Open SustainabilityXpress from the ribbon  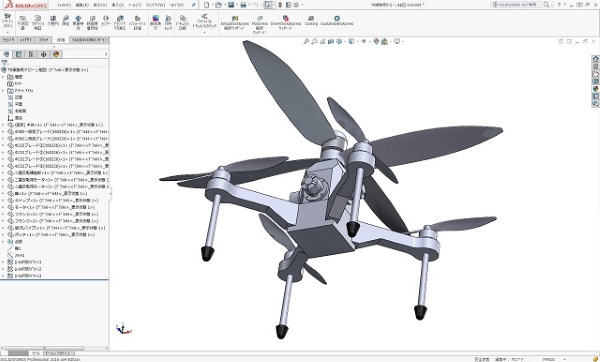[337, 21]
